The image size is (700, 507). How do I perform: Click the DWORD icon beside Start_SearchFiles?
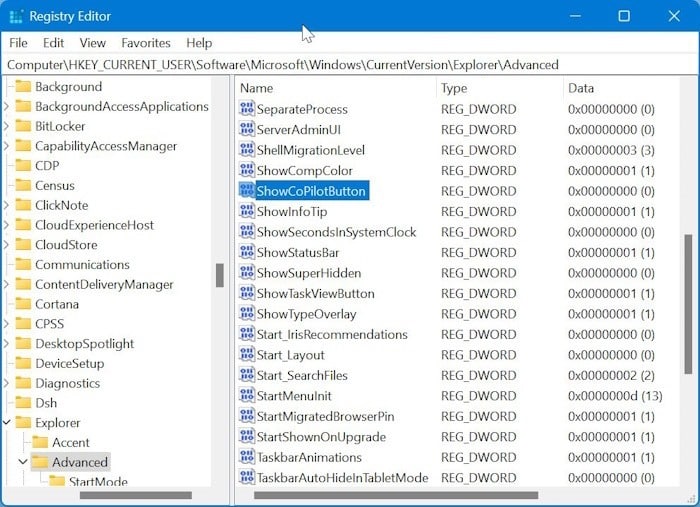[x=247, y=376]
